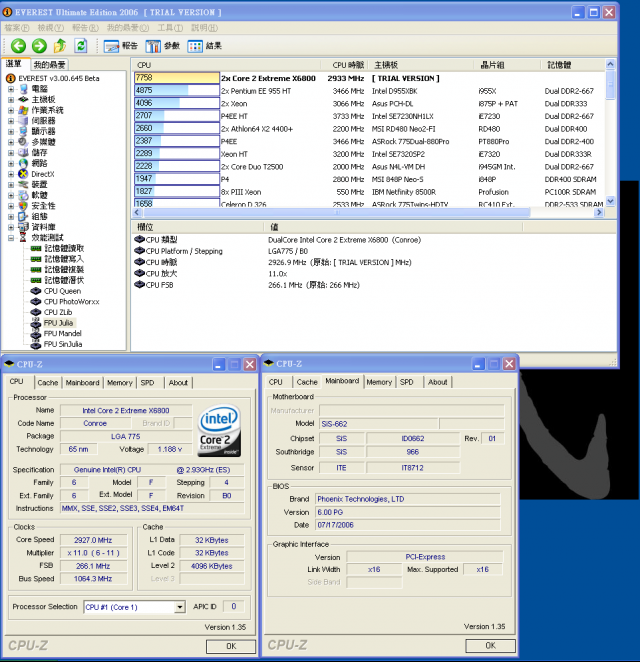Select the 主機板 motherboard icon in tree
This screenshot has height=662, width=640.
pos(24,100)
